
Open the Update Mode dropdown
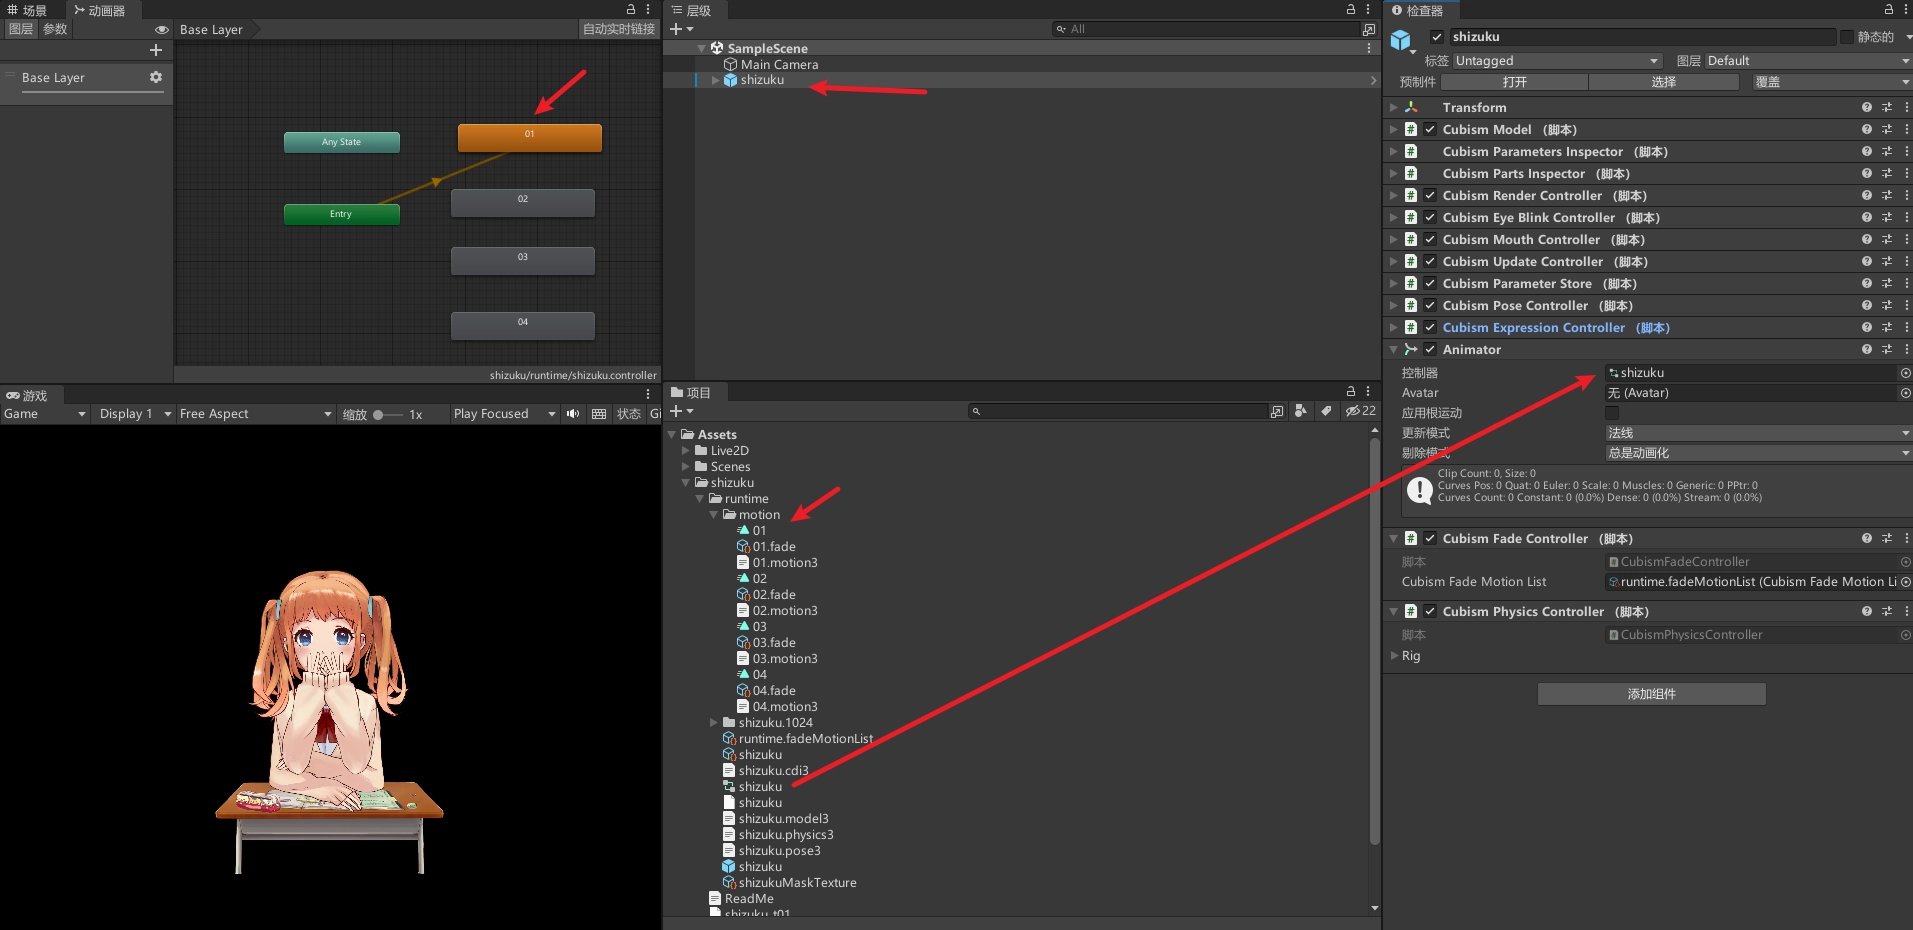tap(1758, 433)
